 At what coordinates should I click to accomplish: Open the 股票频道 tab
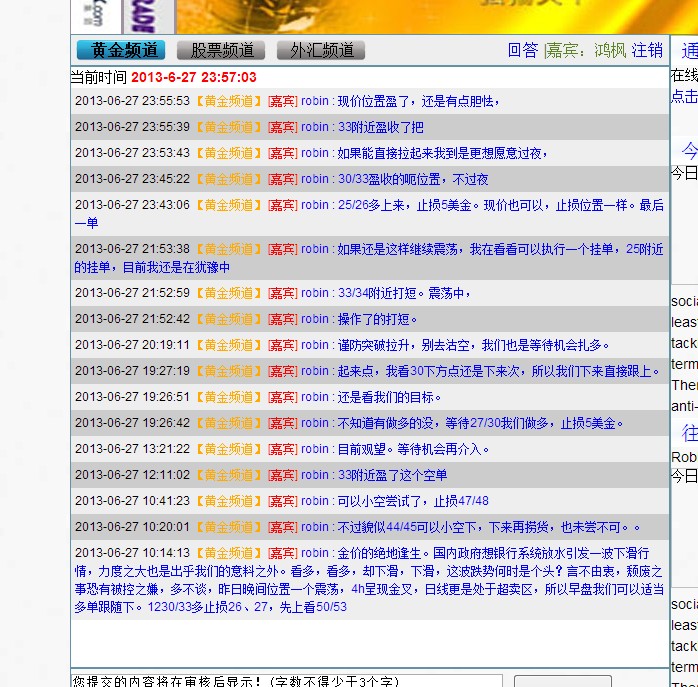coord(221,50)
